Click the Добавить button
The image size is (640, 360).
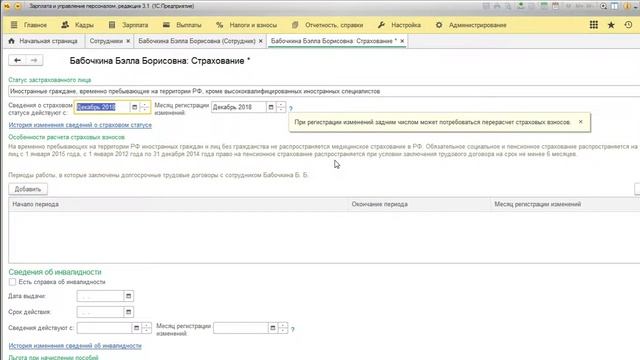28,189
